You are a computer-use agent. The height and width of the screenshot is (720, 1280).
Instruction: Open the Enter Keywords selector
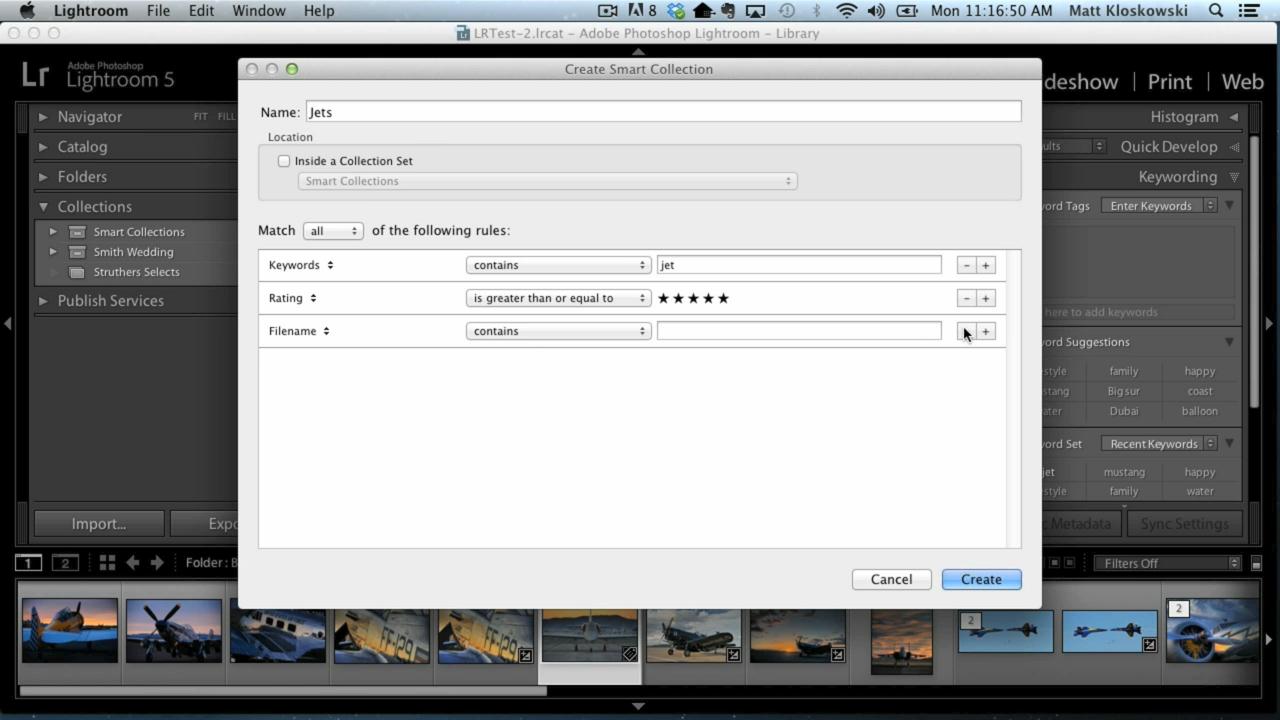coord(1159,206)
